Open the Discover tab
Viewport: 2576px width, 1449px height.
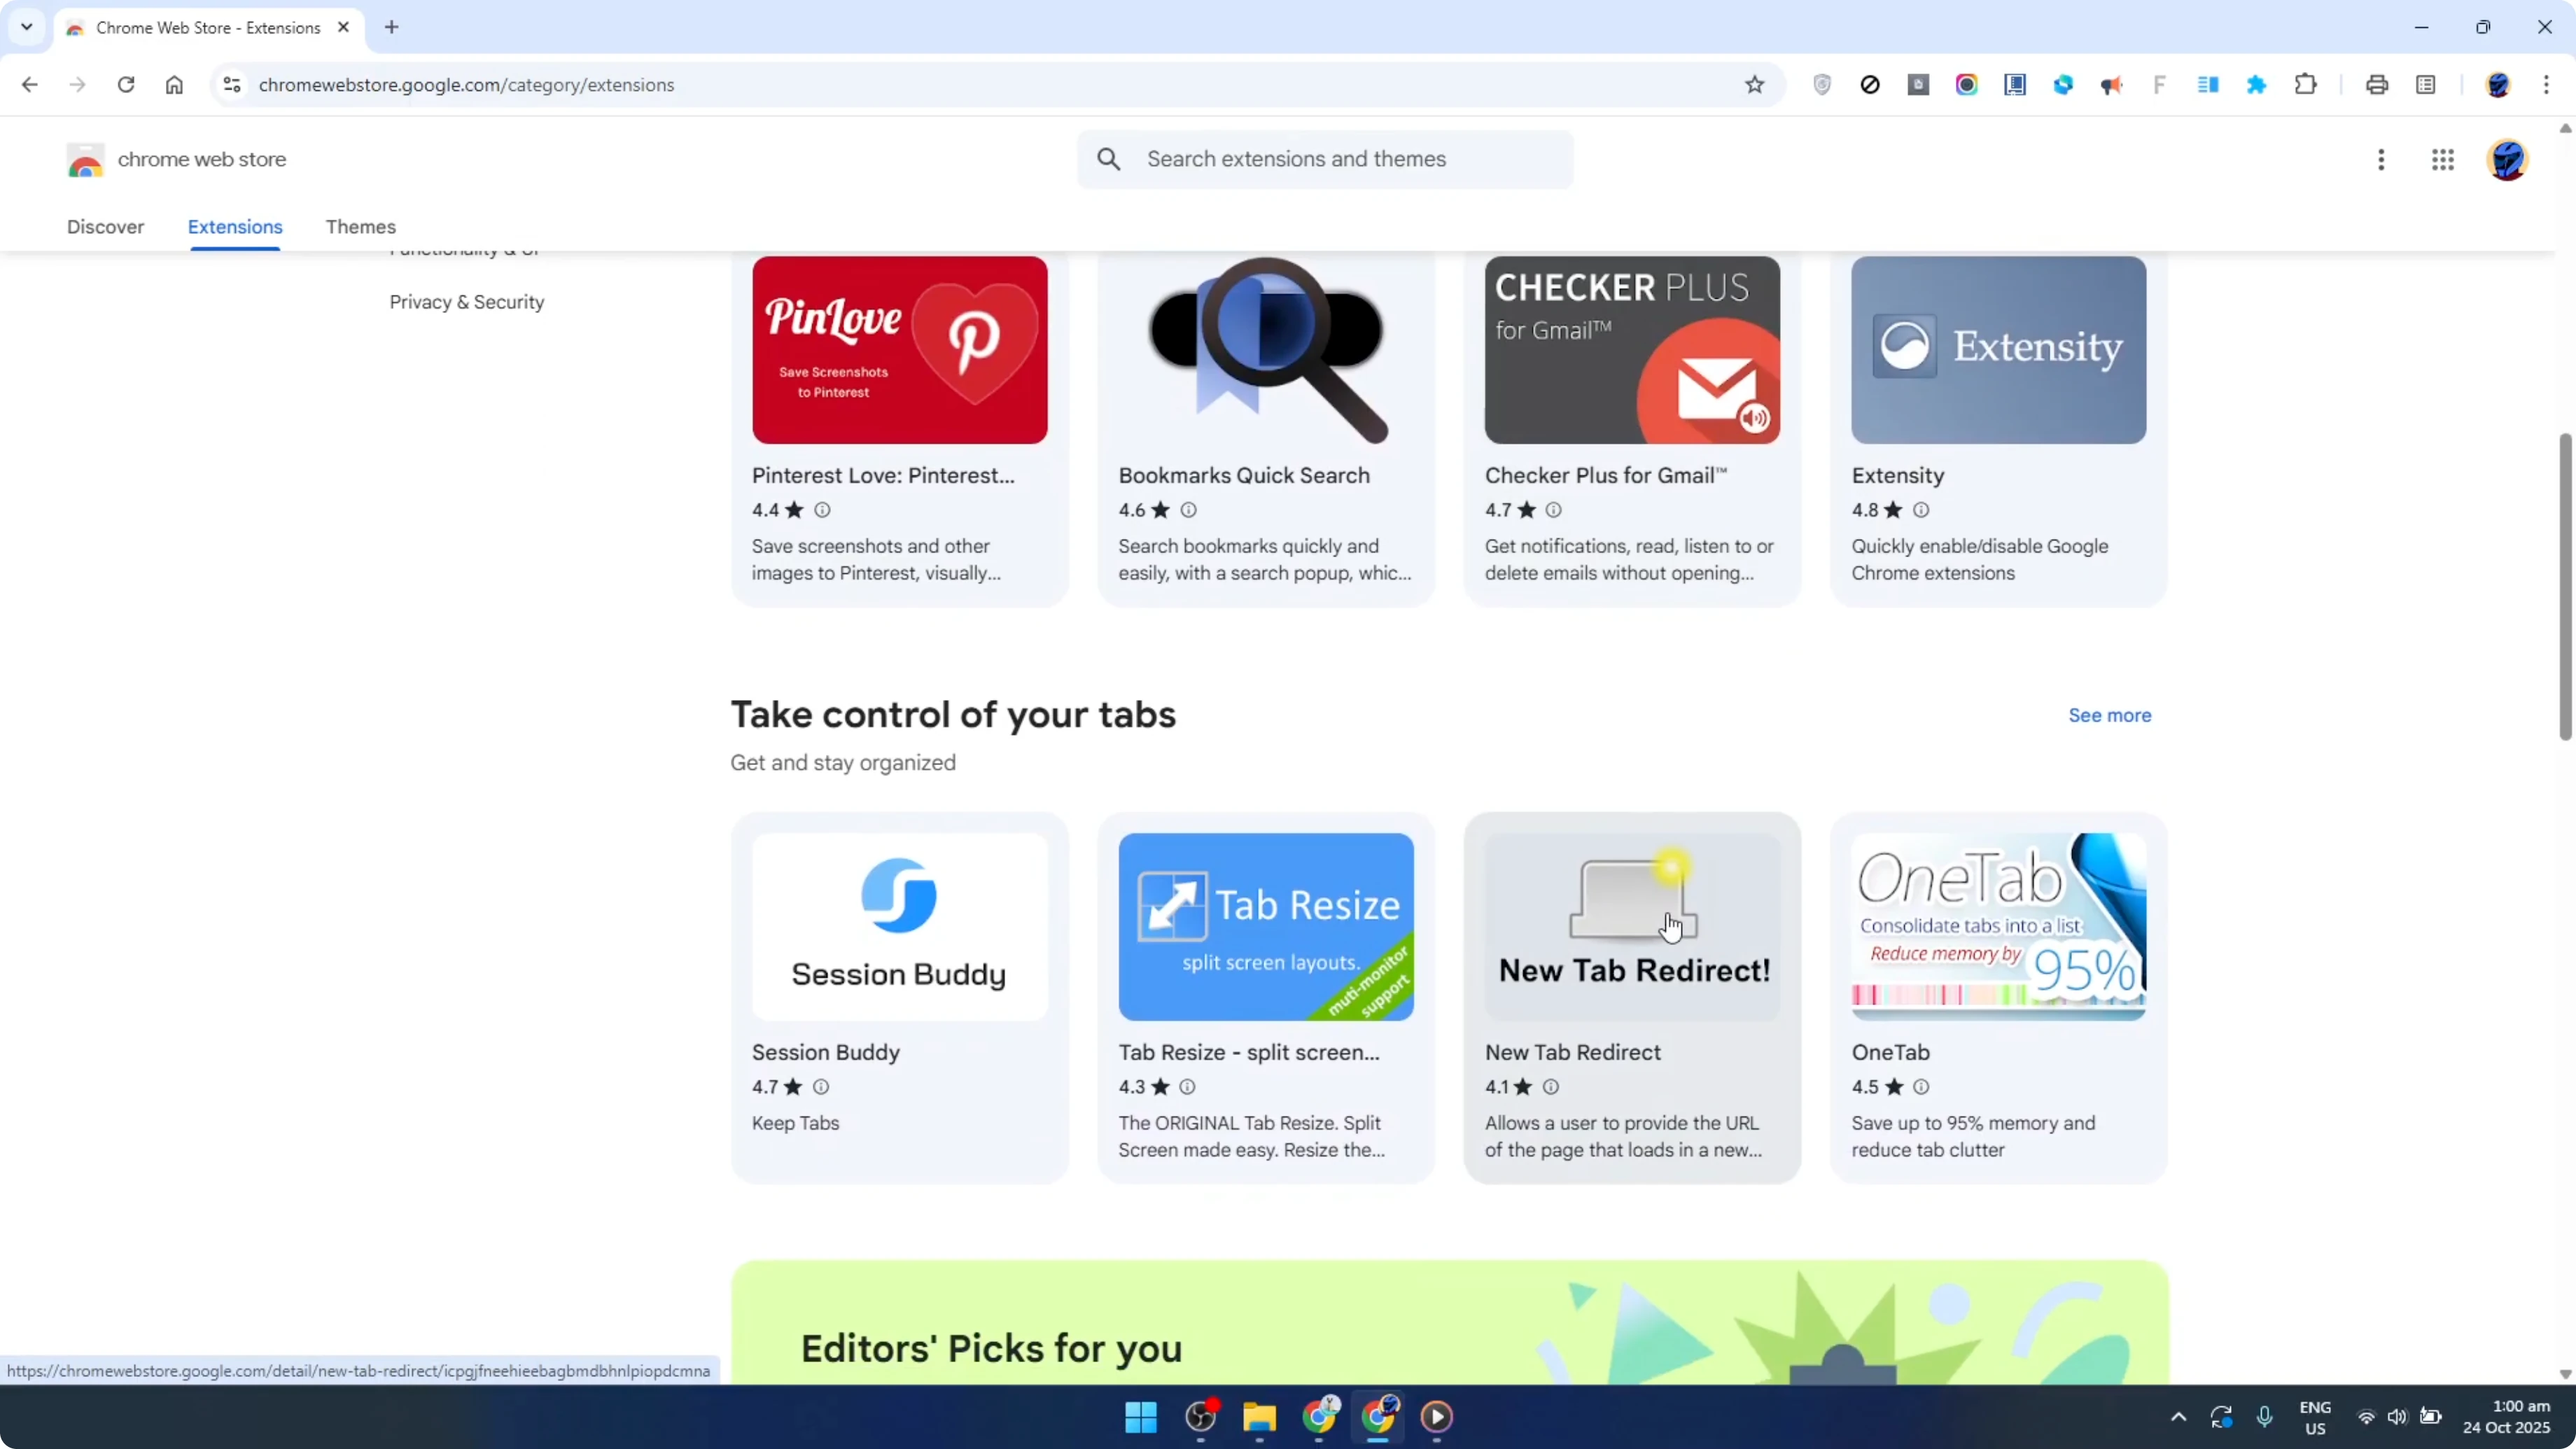tap(105, 227)
